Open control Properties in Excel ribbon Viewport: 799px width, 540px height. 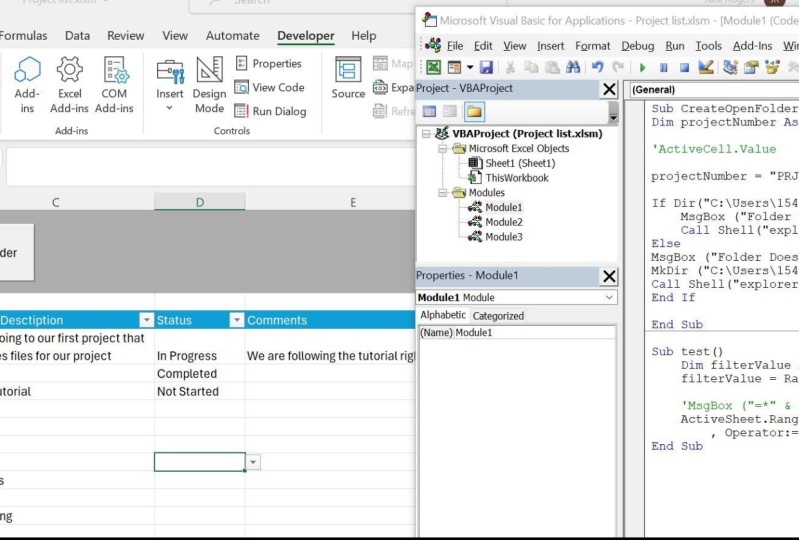[x=269, y=64]
